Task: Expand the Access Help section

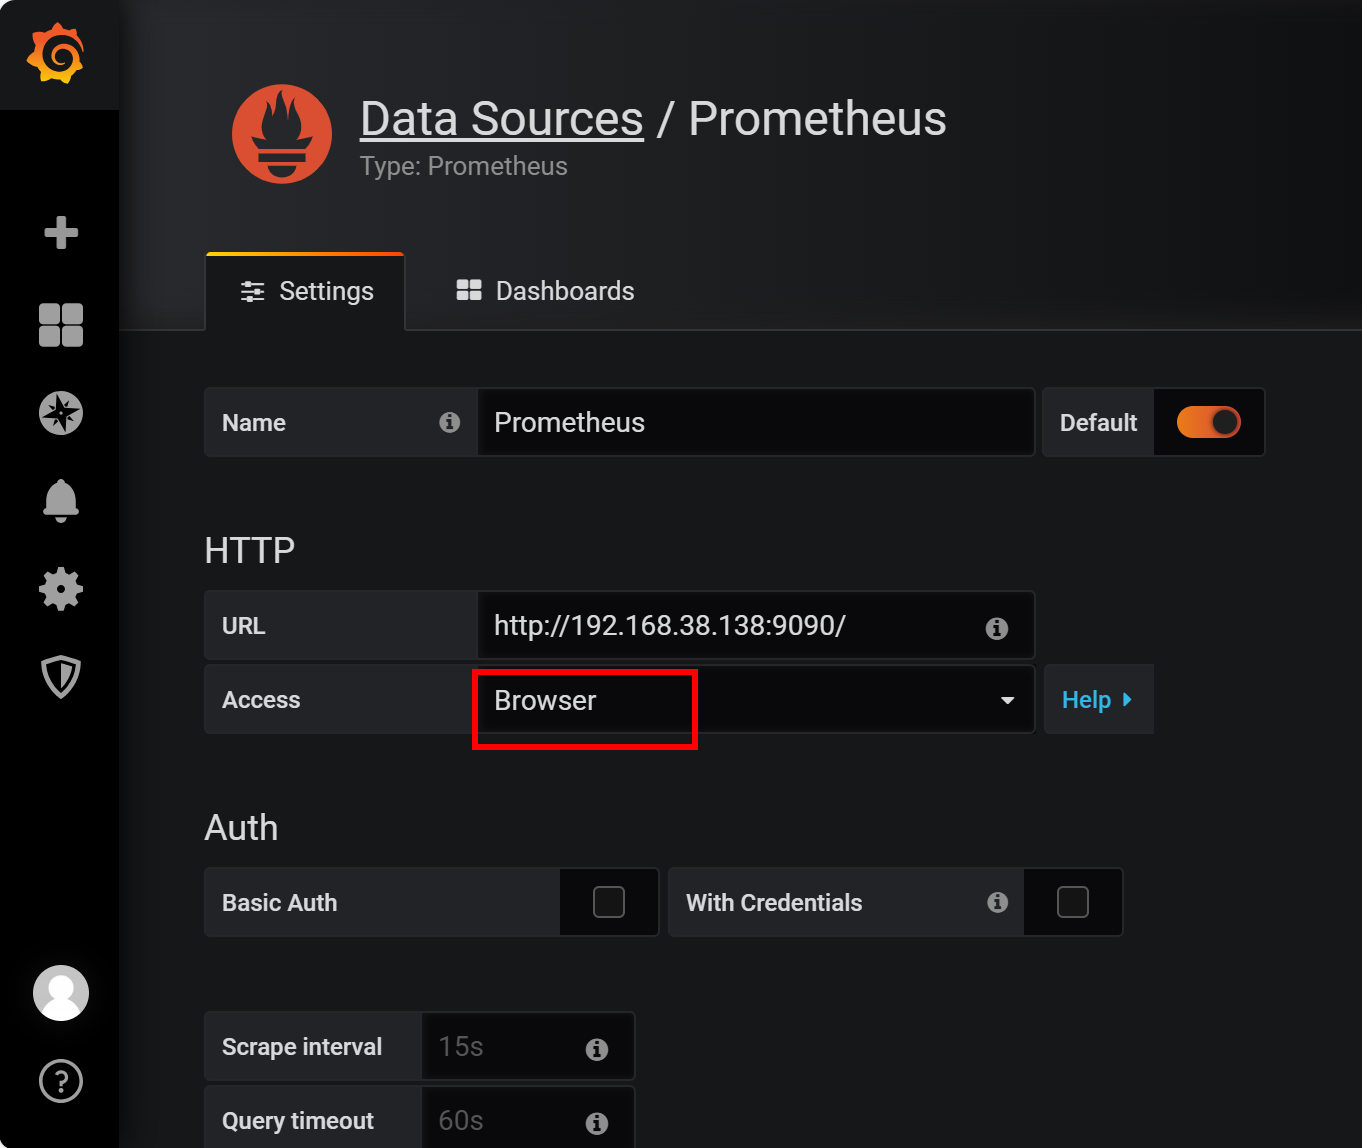Action: click(x=1098, y=700)
